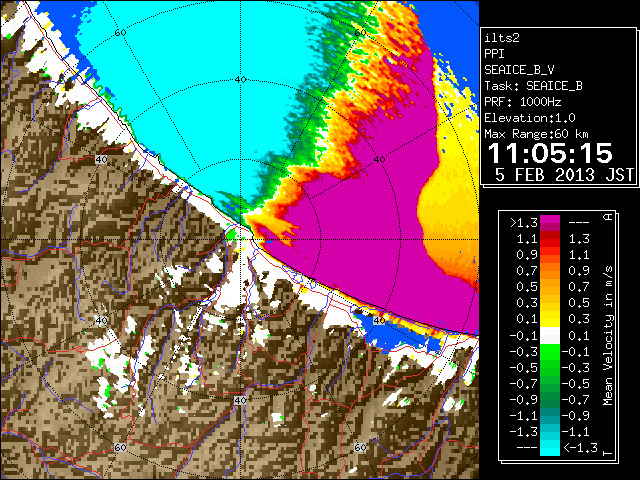Click the "Max Range:60 km" line
Image resolution: width=640 pixels, height=480 pixels.
536,134
